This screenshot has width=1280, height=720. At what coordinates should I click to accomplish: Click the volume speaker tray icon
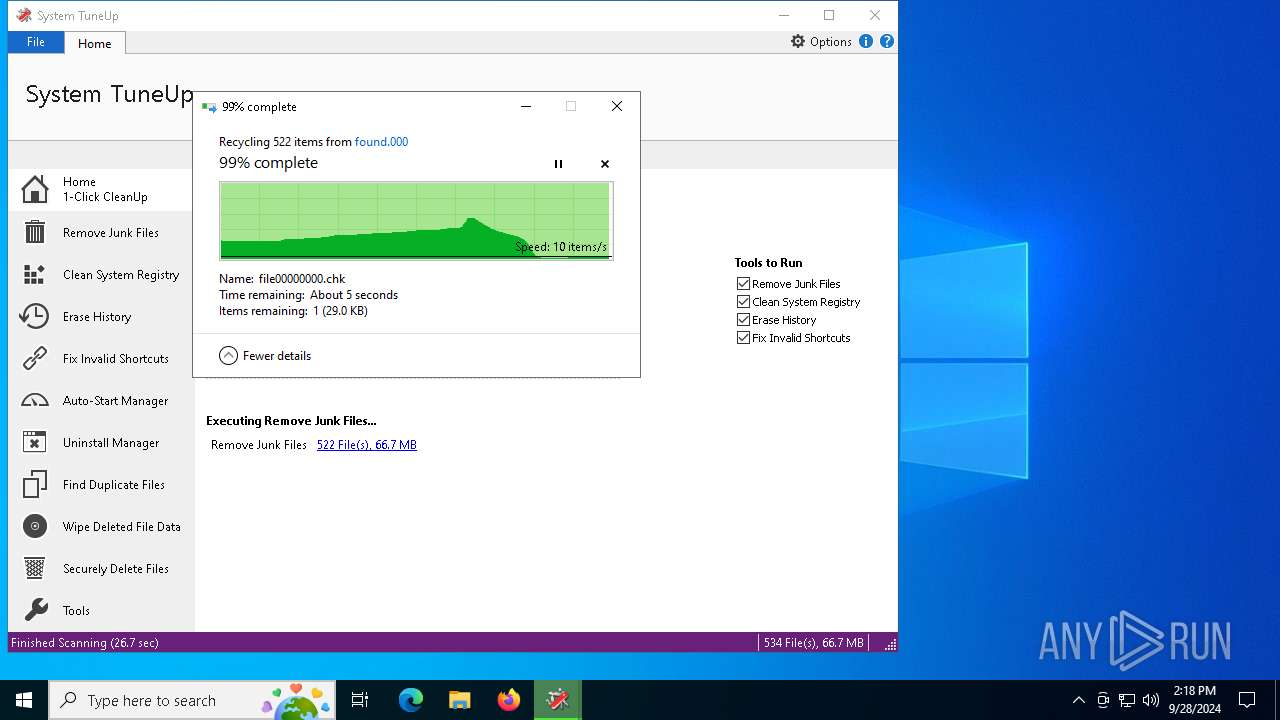click(x=1151, y=700)
